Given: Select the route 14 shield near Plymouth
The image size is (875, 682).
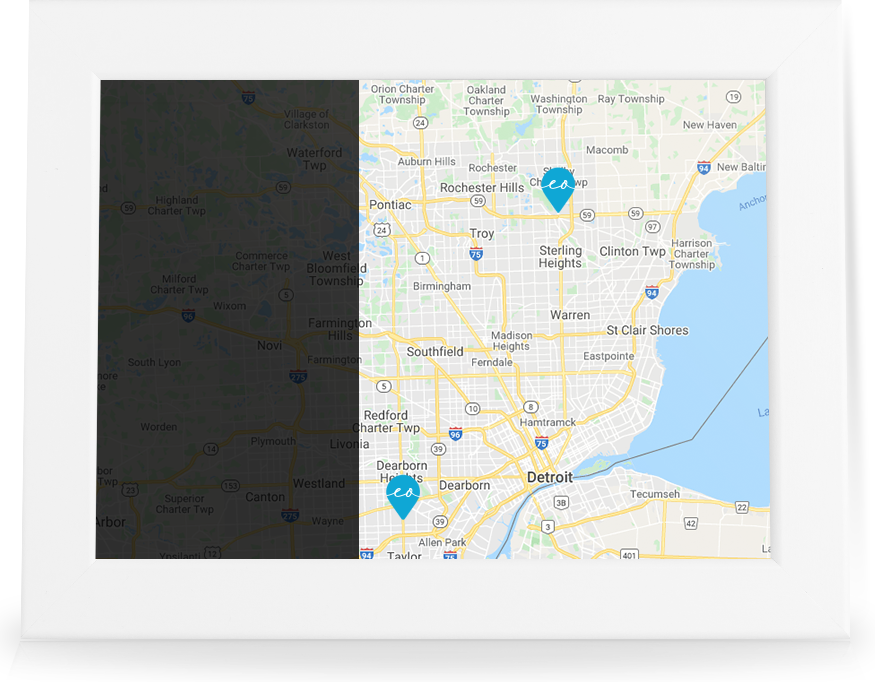Looking at the screenshot, I should pos(210,449).
